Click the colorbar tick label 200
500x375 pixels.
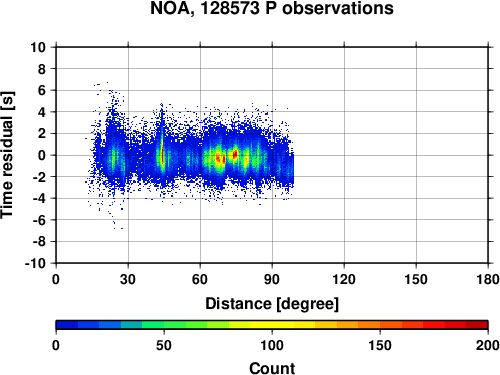(x=488, y=345)
